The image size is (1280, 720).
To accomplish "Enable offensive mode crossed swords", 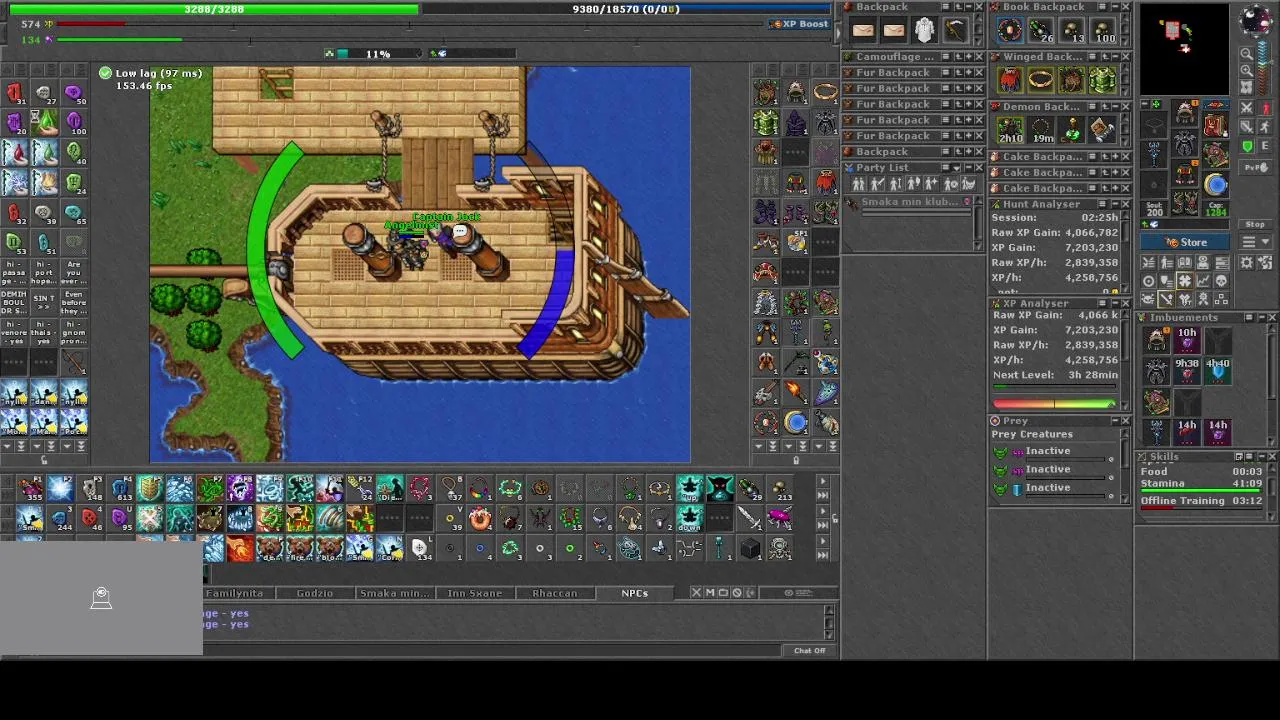I will point(1246,108).
